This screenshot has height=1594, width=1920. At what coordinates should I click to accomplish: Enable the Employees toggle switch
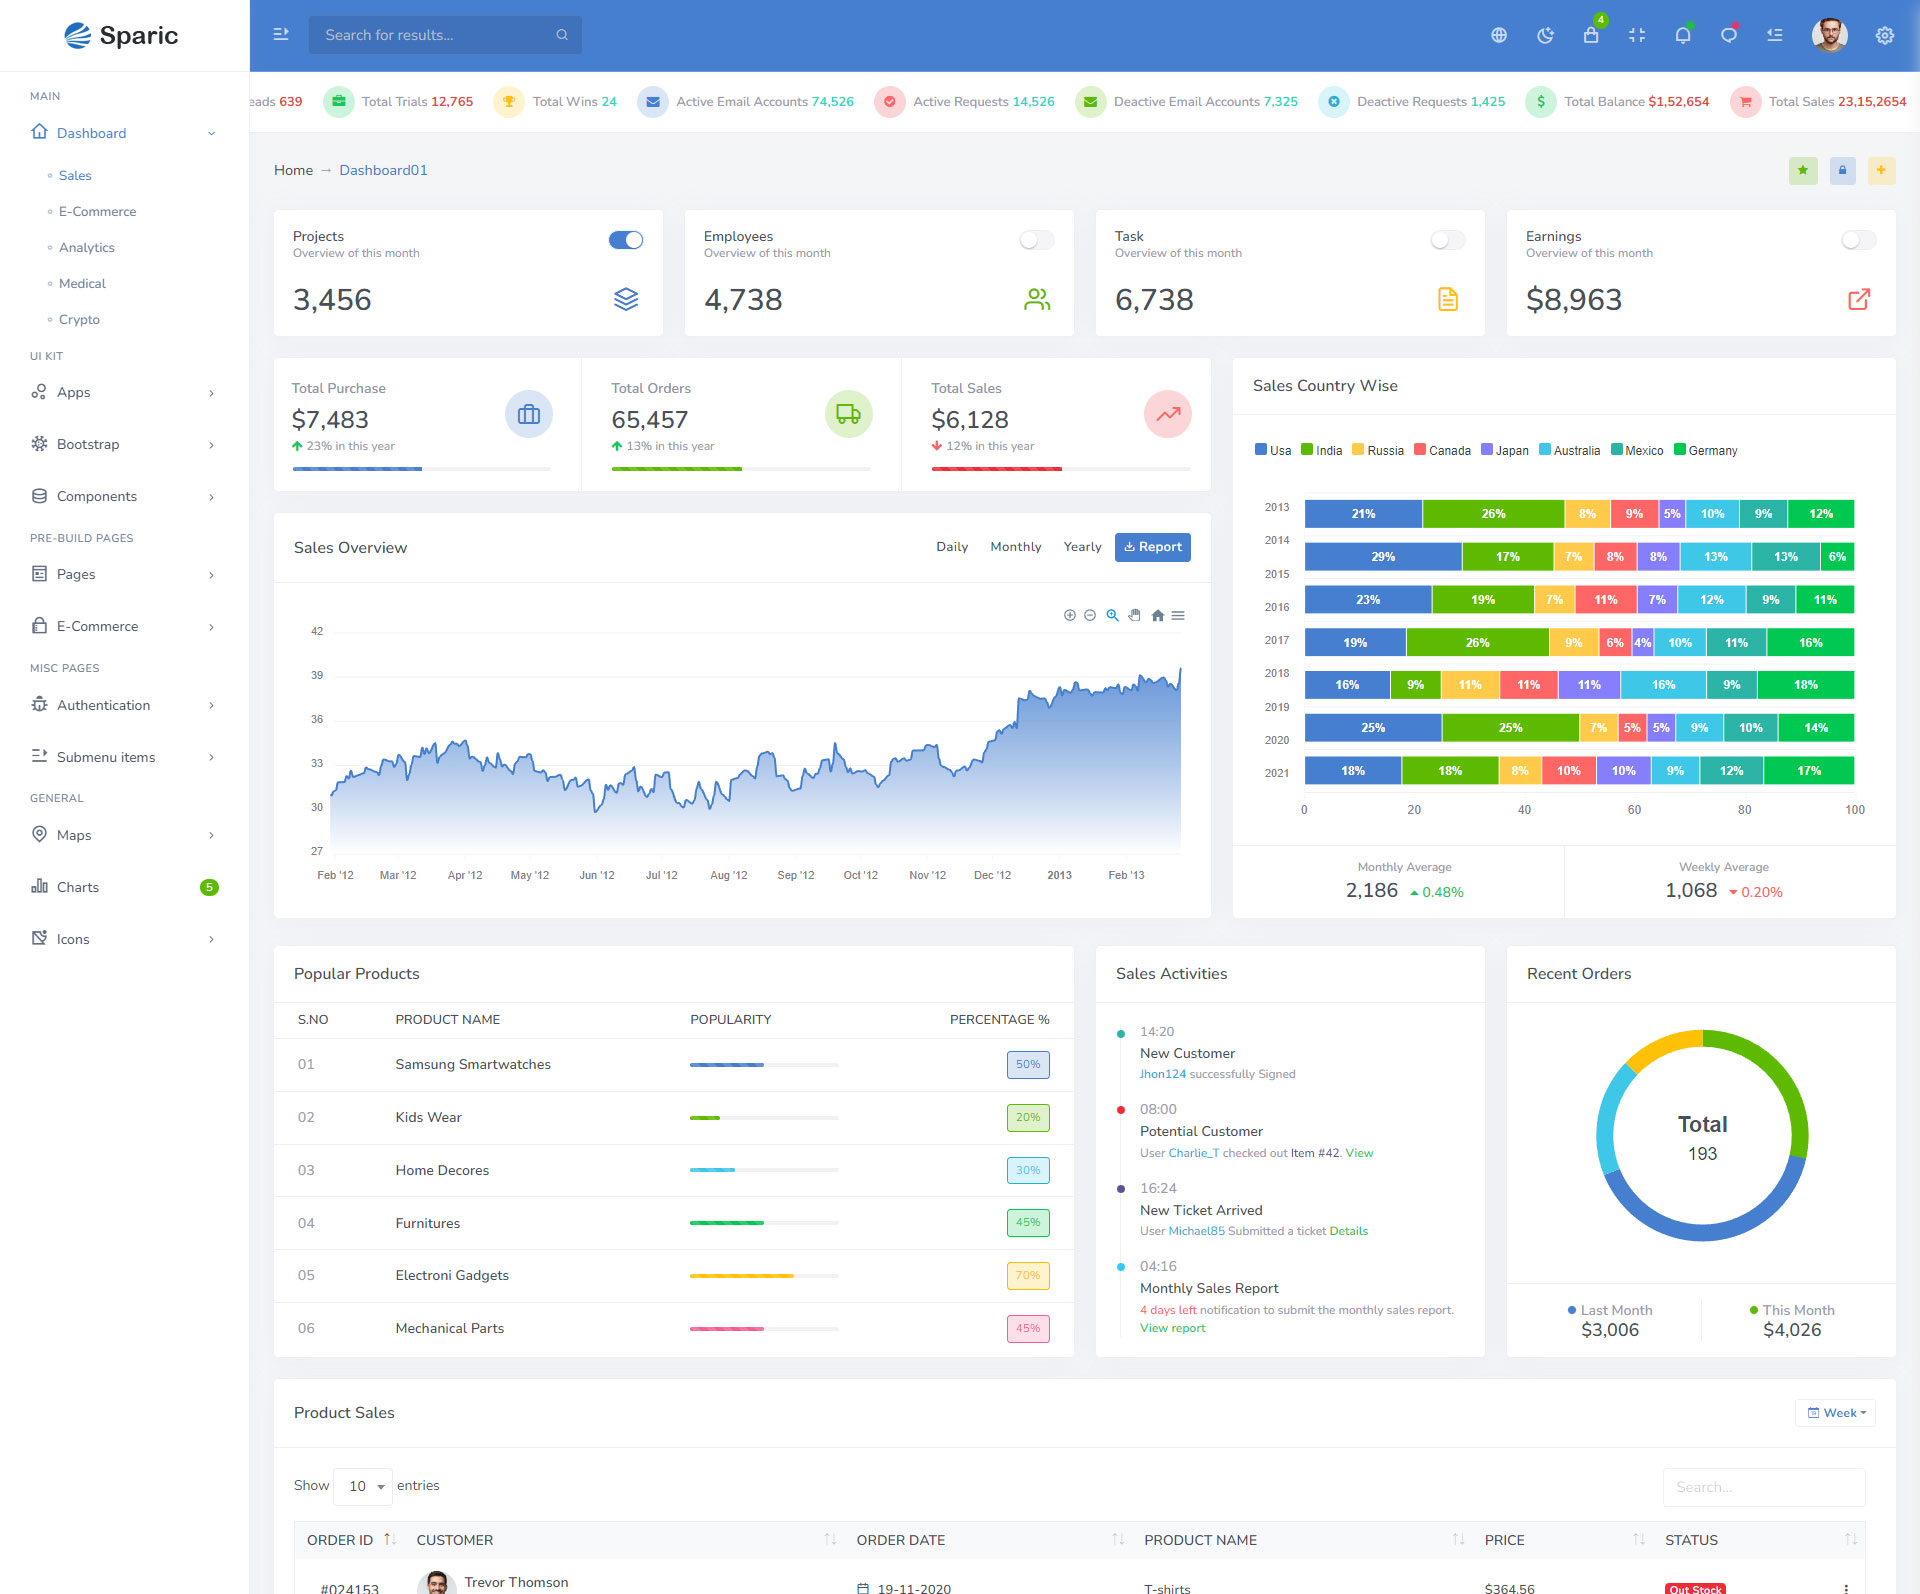[1037, 240]
